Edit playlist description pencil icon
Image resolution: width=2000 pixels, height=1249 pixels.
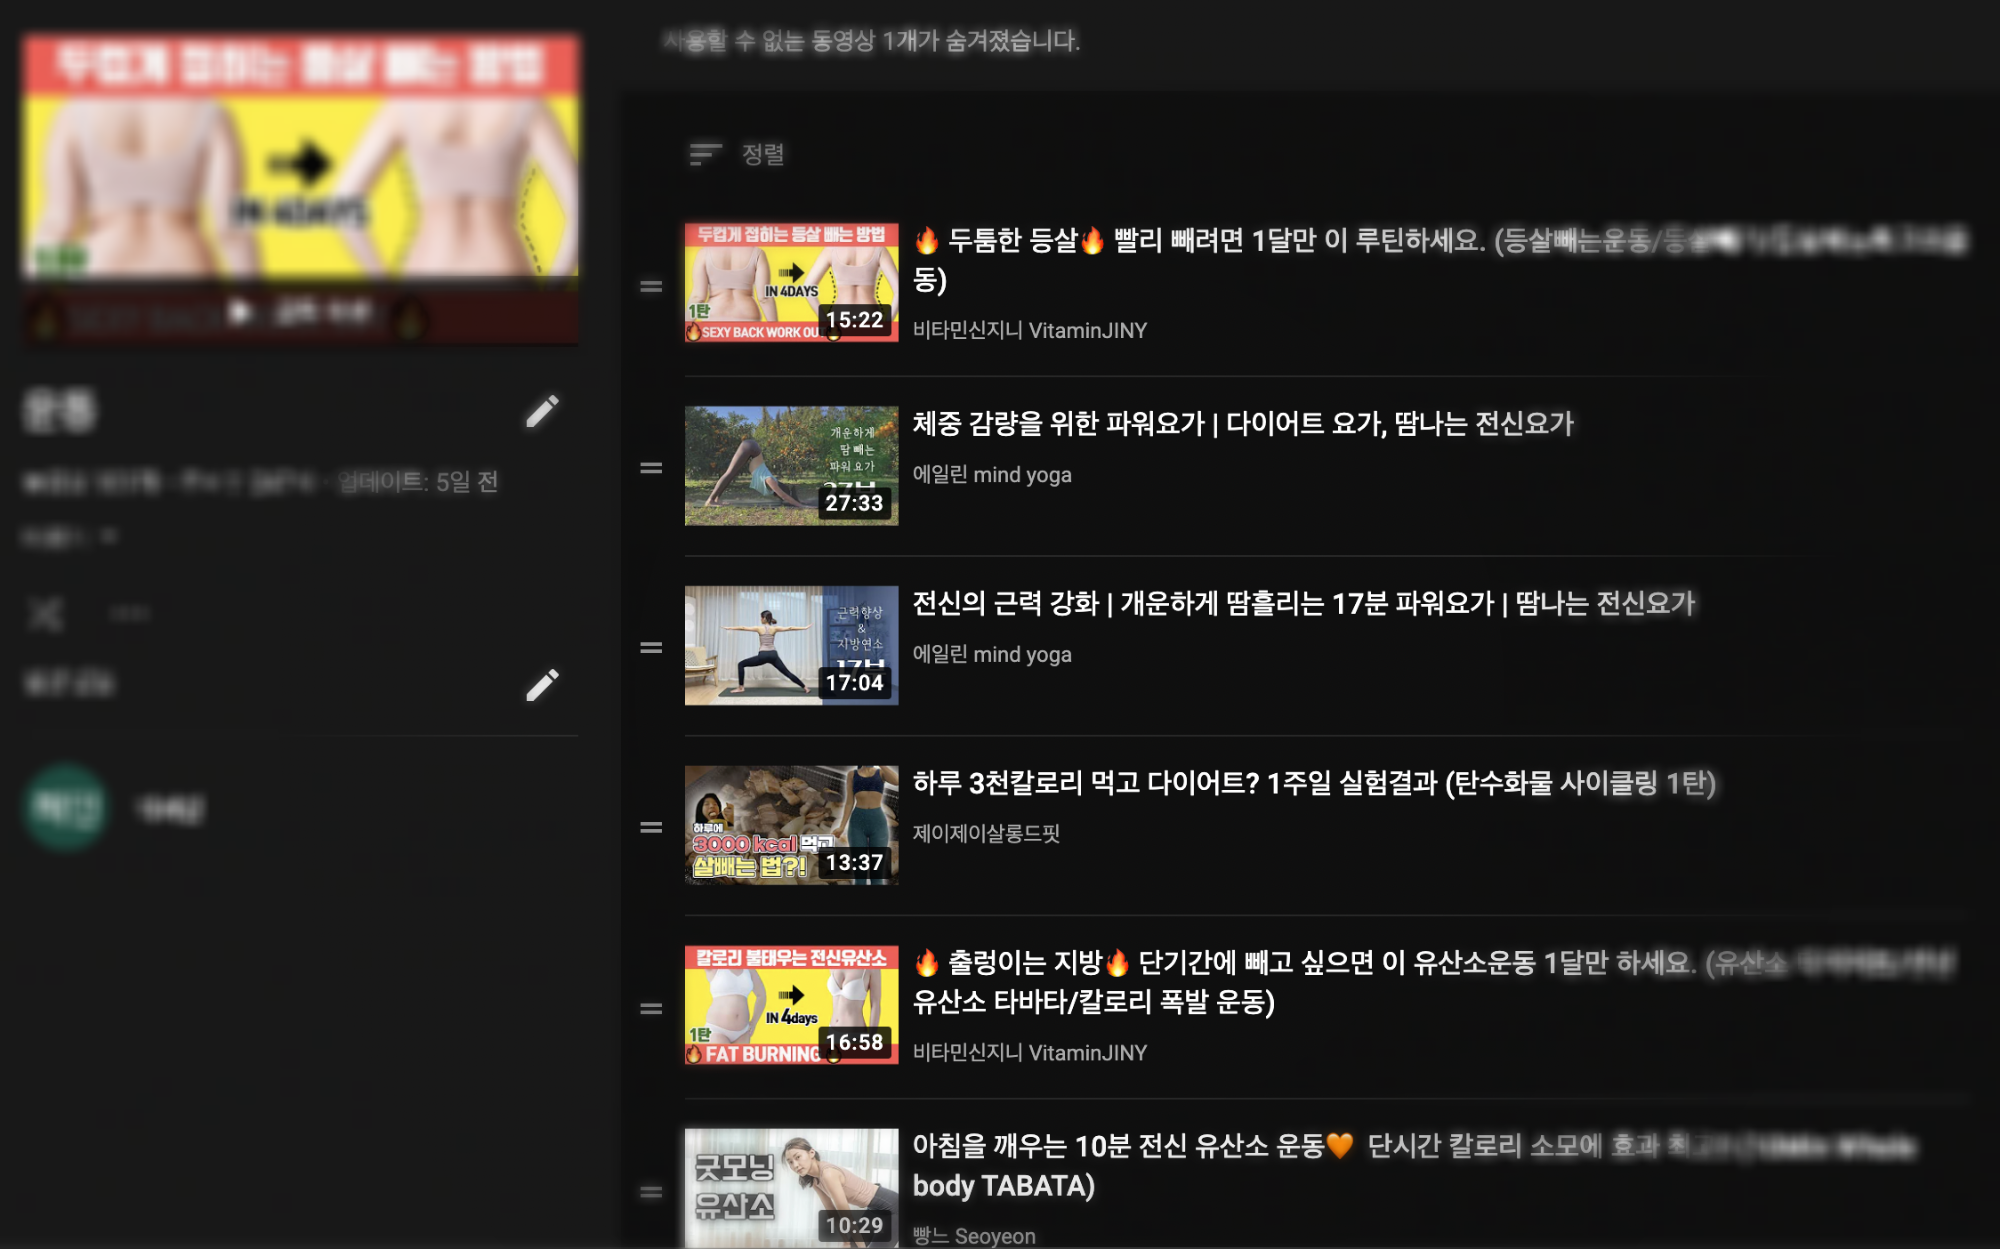[x=542, y=685]
